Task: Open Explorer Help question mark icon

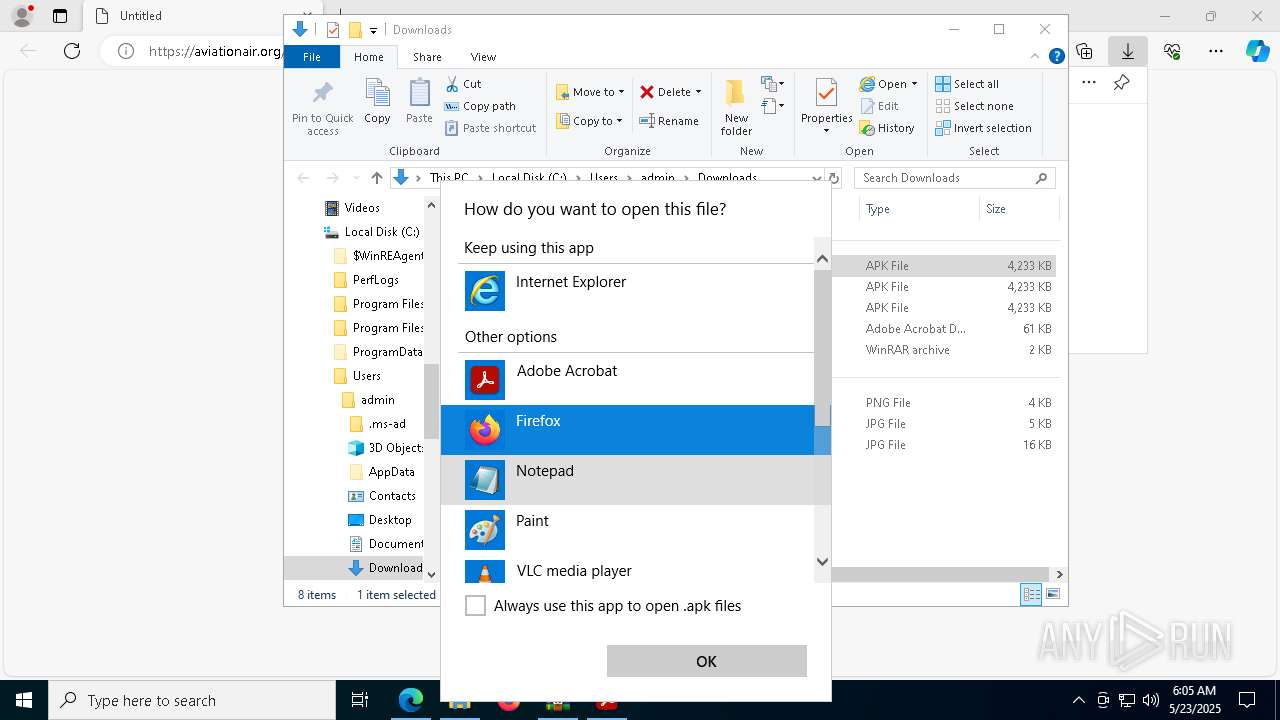Action: click(x=1056, y=57)
